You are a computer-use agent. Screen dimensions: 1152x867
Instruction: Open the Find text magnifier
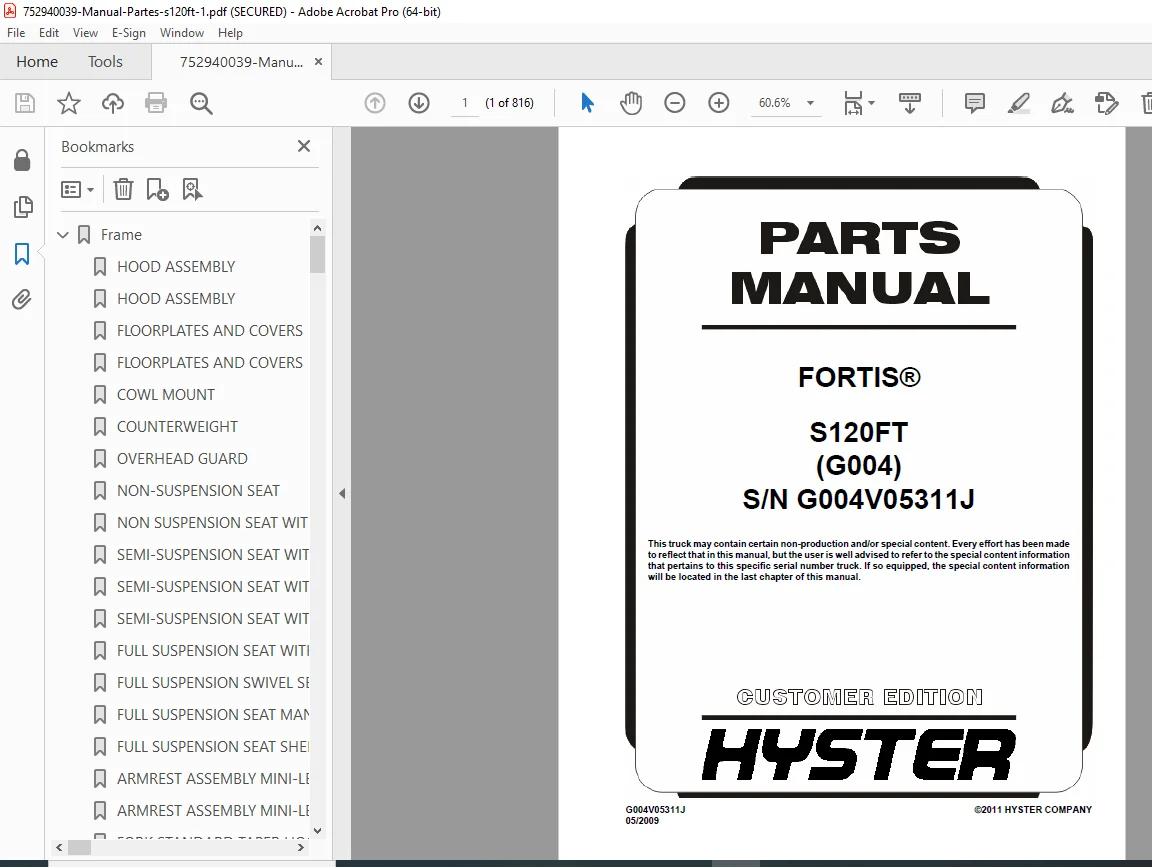[x=201, y=103]
